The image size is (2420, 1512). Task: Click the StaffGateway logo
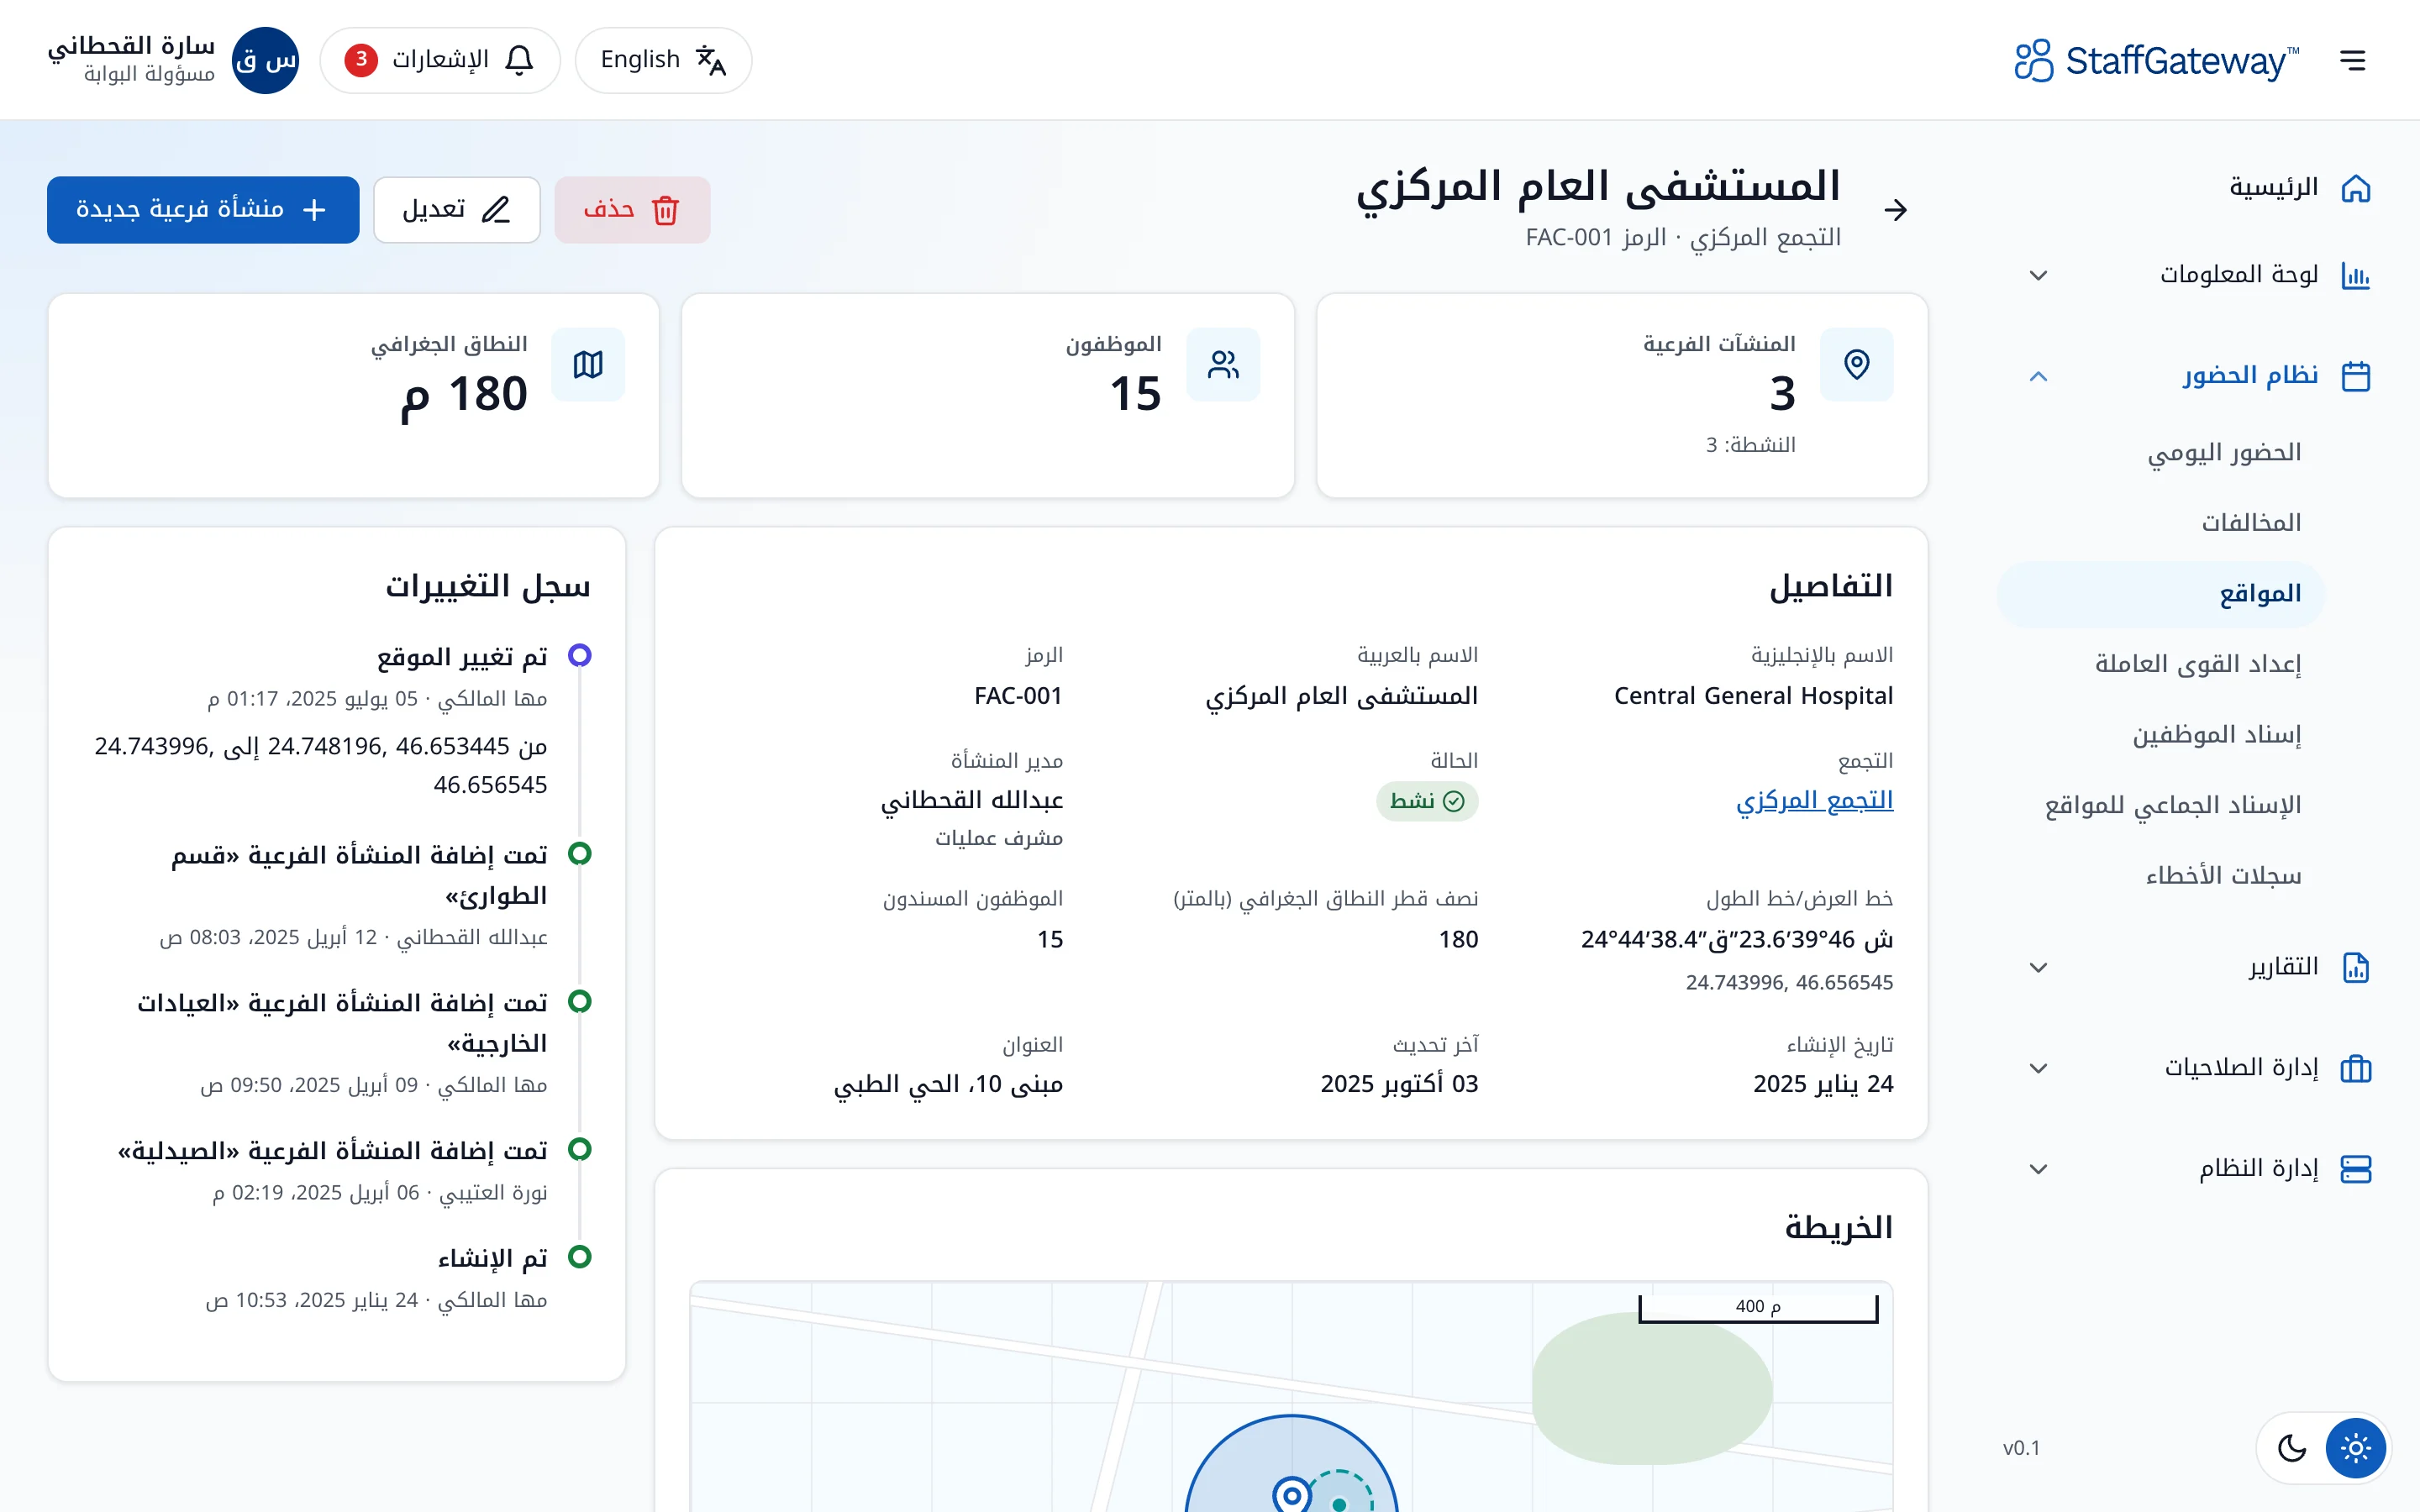point(2156,61)
